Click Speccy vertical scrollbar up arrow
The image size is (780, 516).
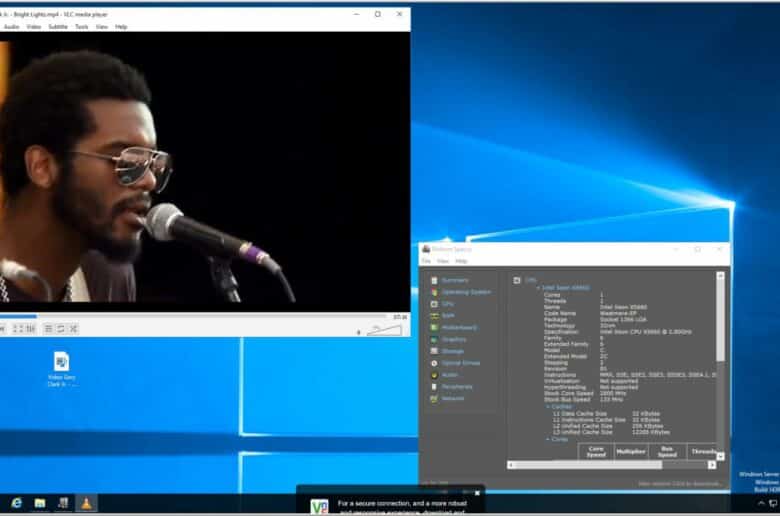click(x=720, y=275)
